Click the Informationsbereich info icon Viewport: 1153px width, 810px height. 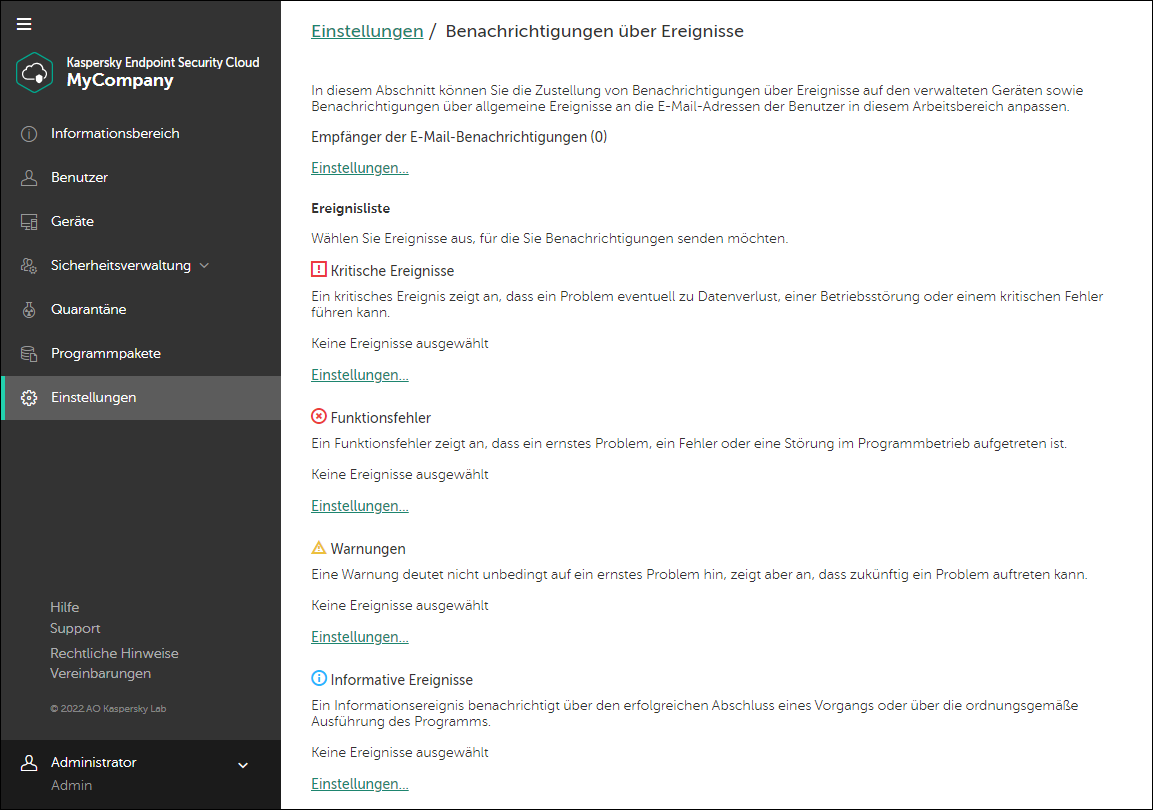(x=29, y=134)
